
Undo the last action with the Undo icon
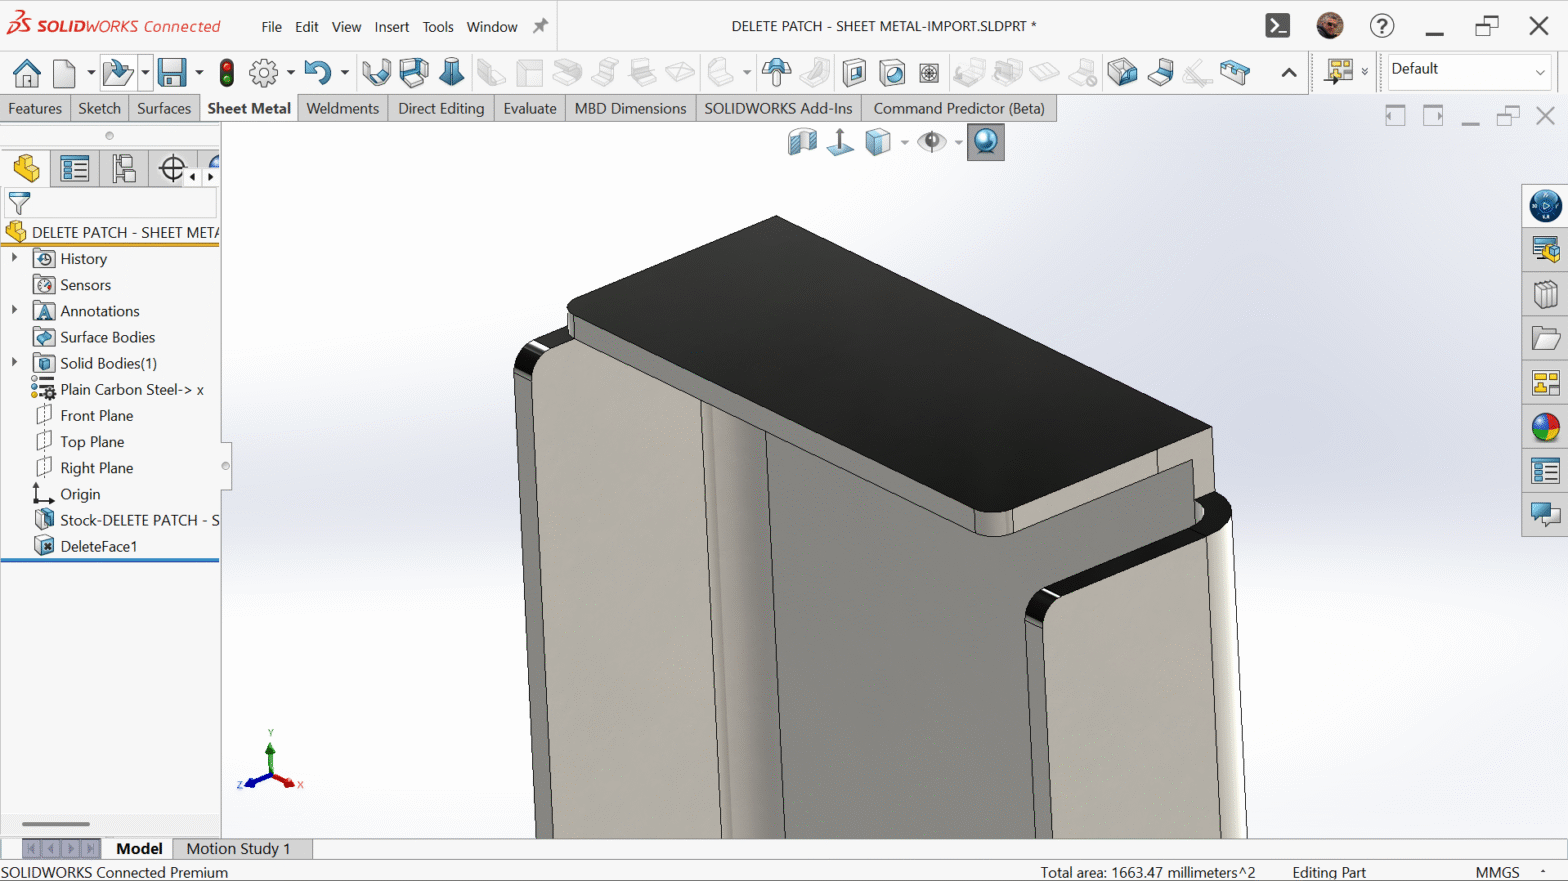[317, 72]
